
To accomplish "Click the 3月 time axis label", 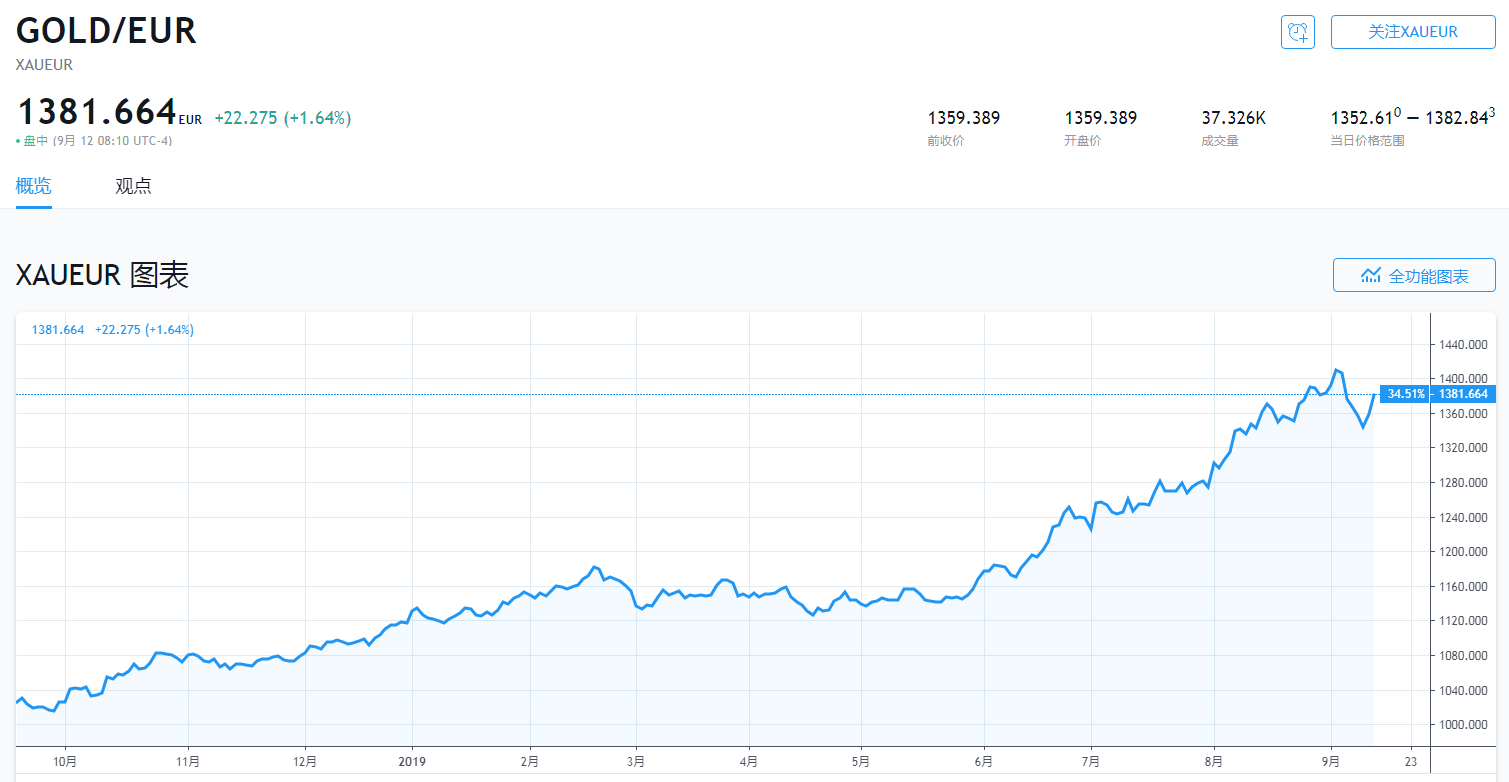I will (x=636, y=762).
